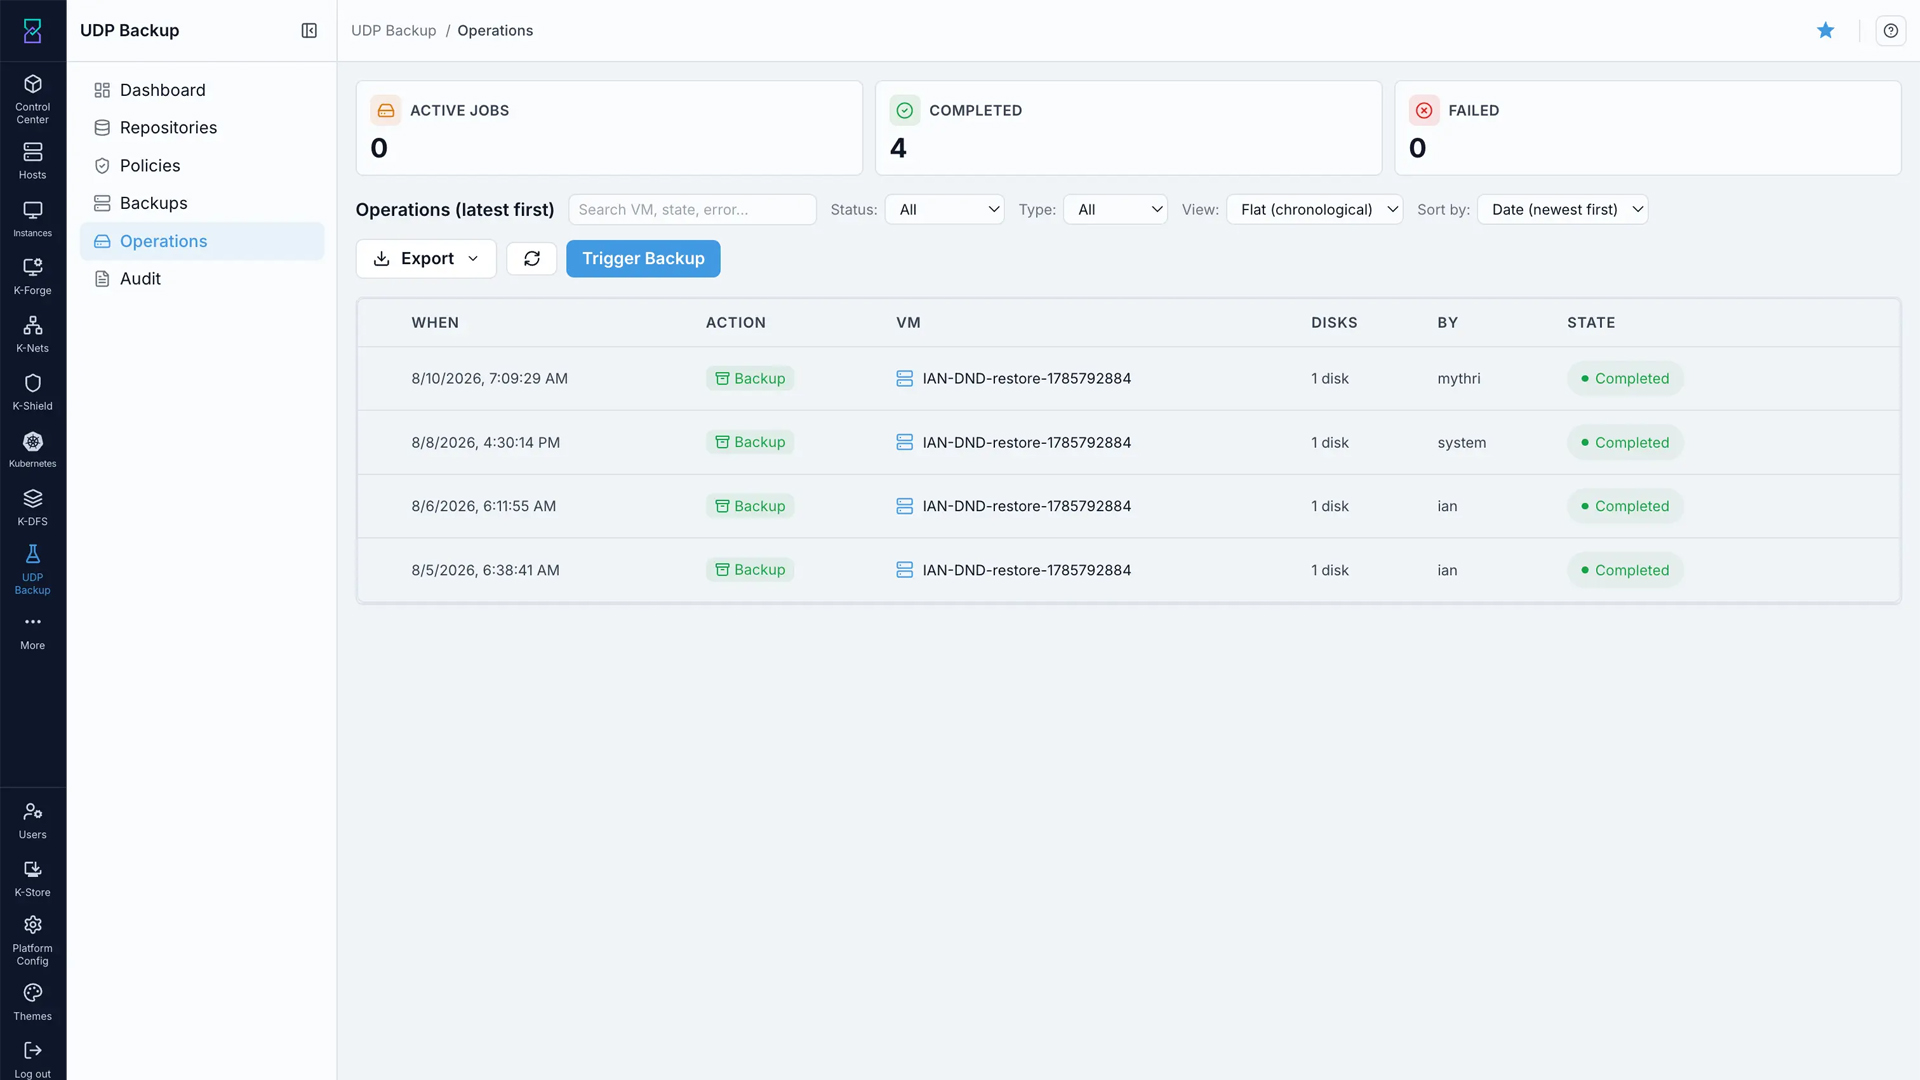Screen dimensions: 1920x1080
Task: Go to Instances in the rail
Action: click(33, 219)
